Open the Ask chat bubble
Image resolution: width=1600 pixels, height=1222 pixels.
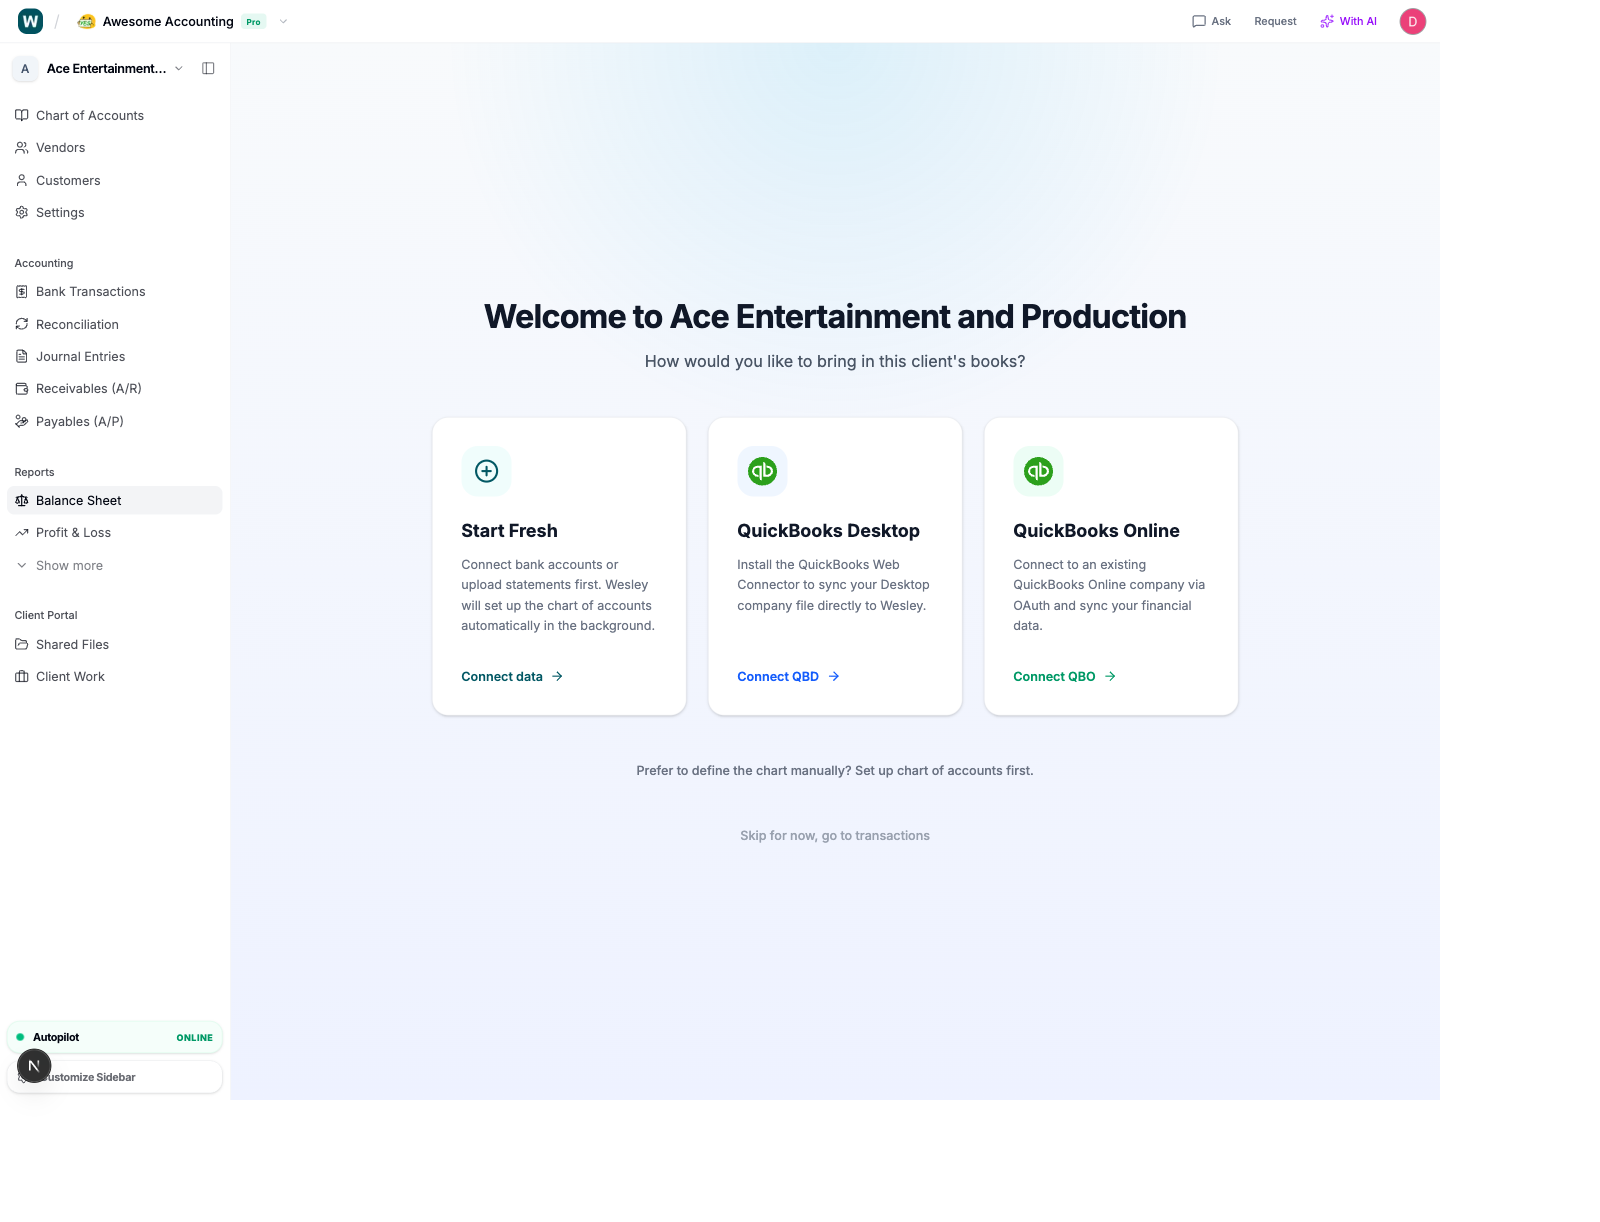coord(1211,21)
